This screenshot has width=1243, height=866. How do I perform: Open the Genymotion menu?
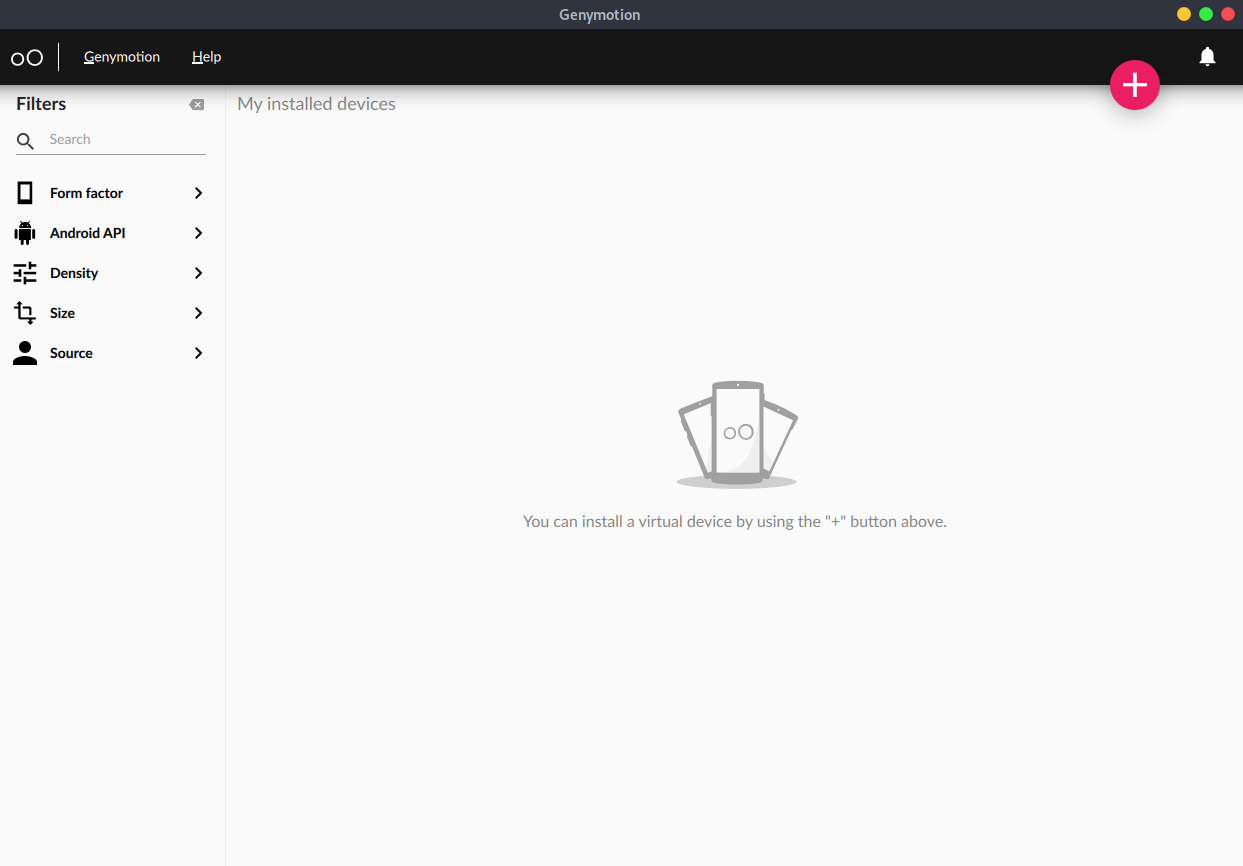(x=122, y=57)
